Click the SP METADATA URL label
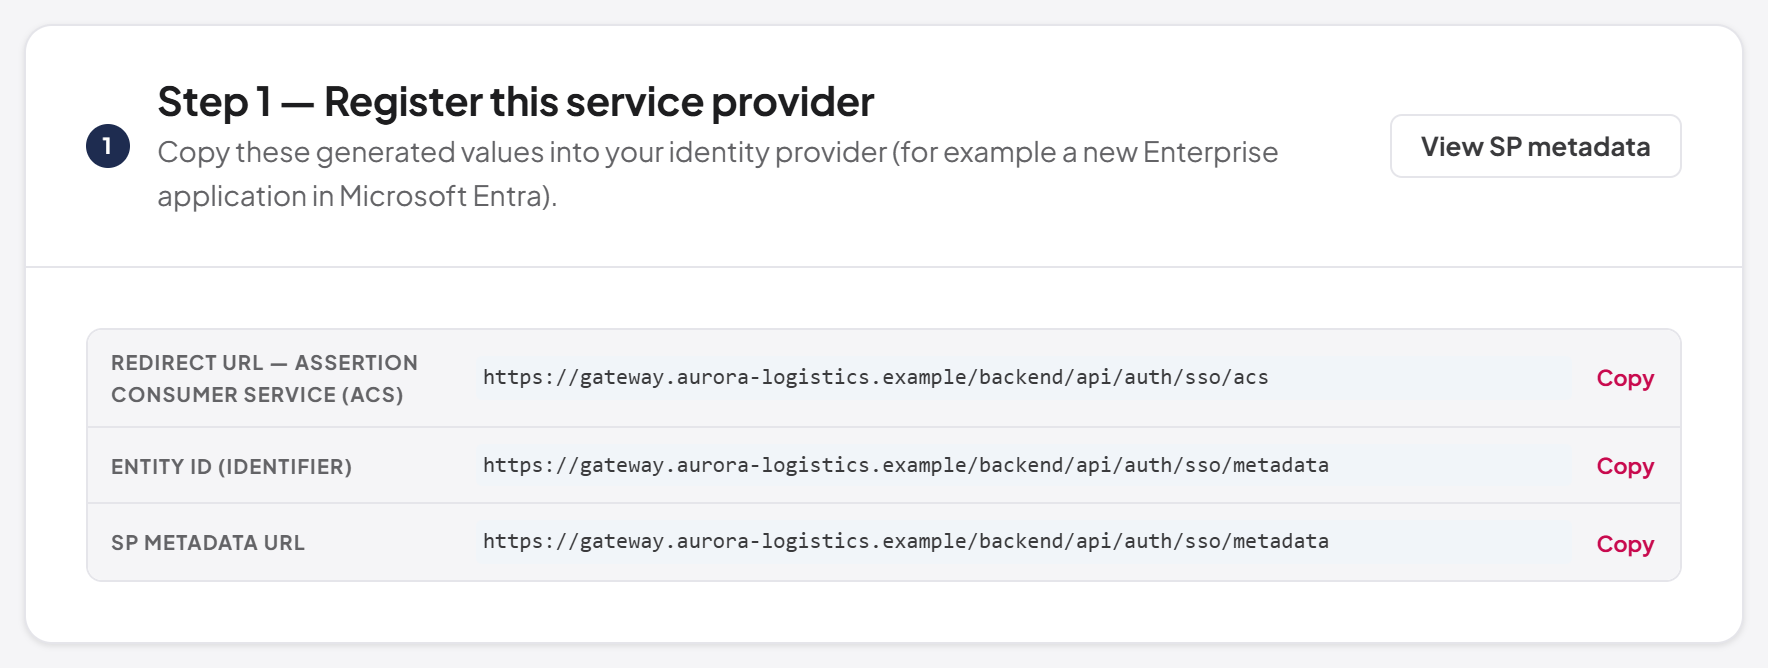This screenshot has height=668, width=1768. (x=208, y=543)
